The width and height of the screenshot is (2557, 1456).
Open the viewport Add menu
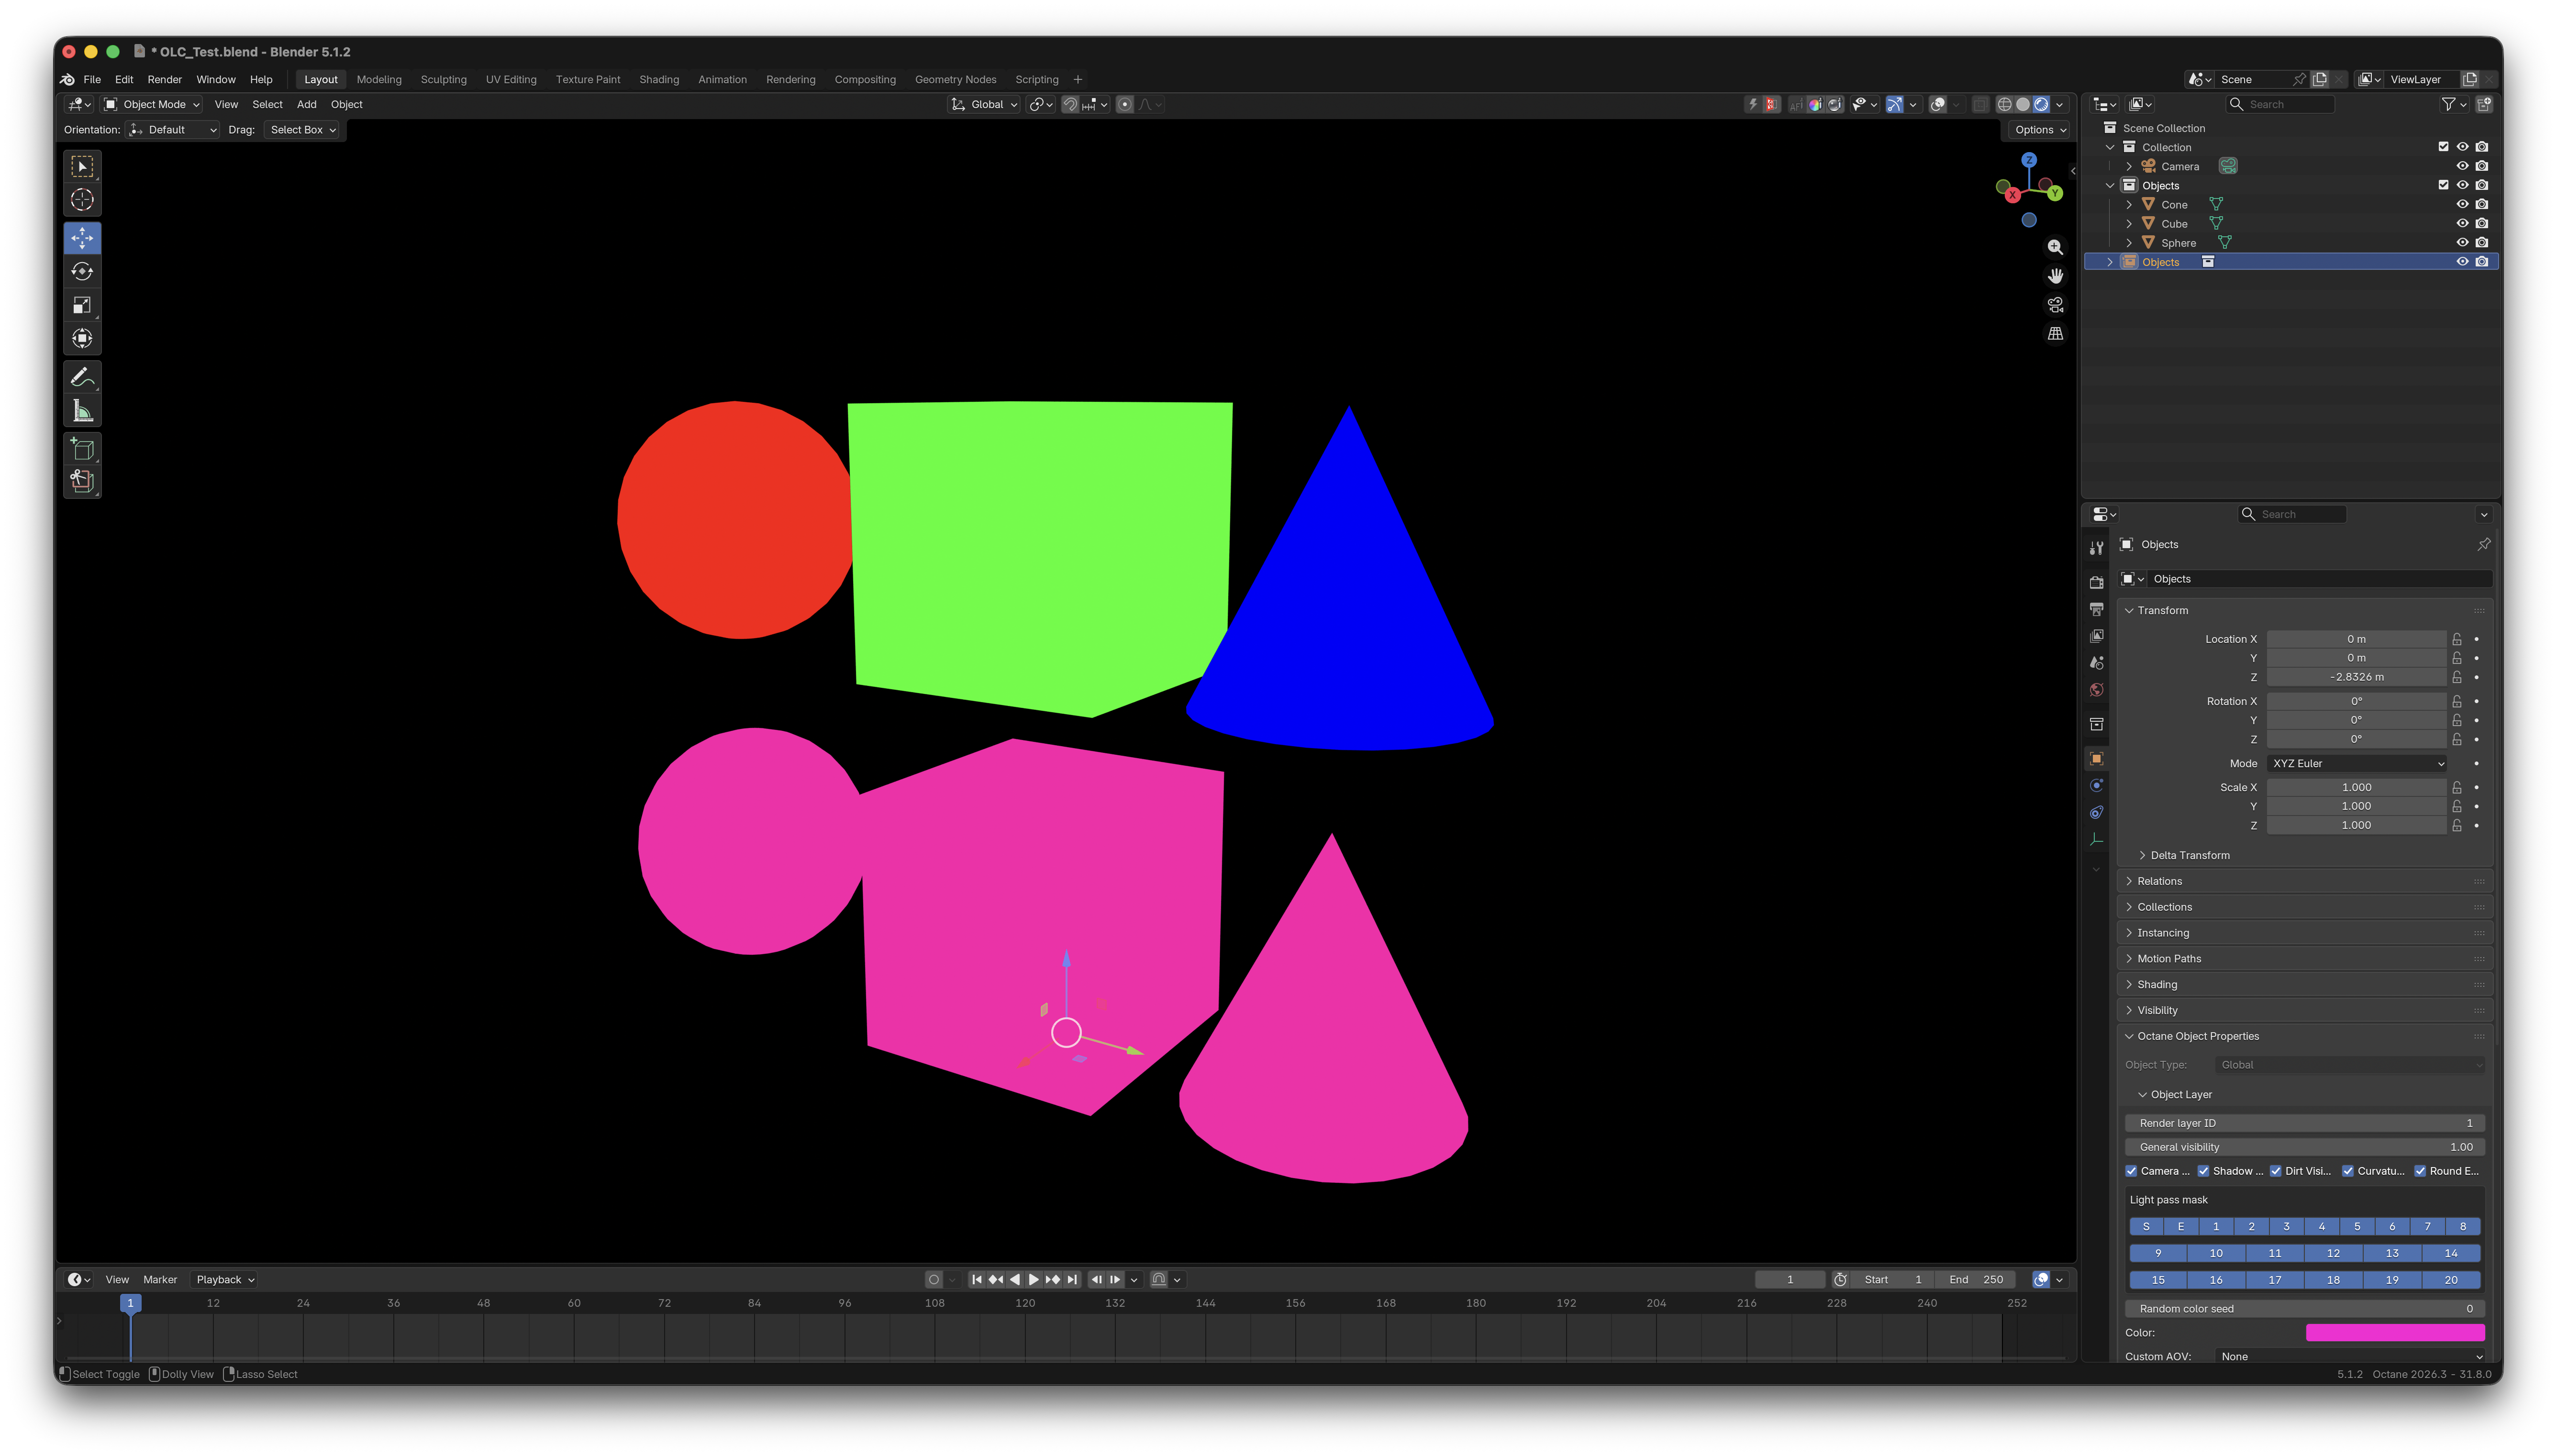(306, 104)
